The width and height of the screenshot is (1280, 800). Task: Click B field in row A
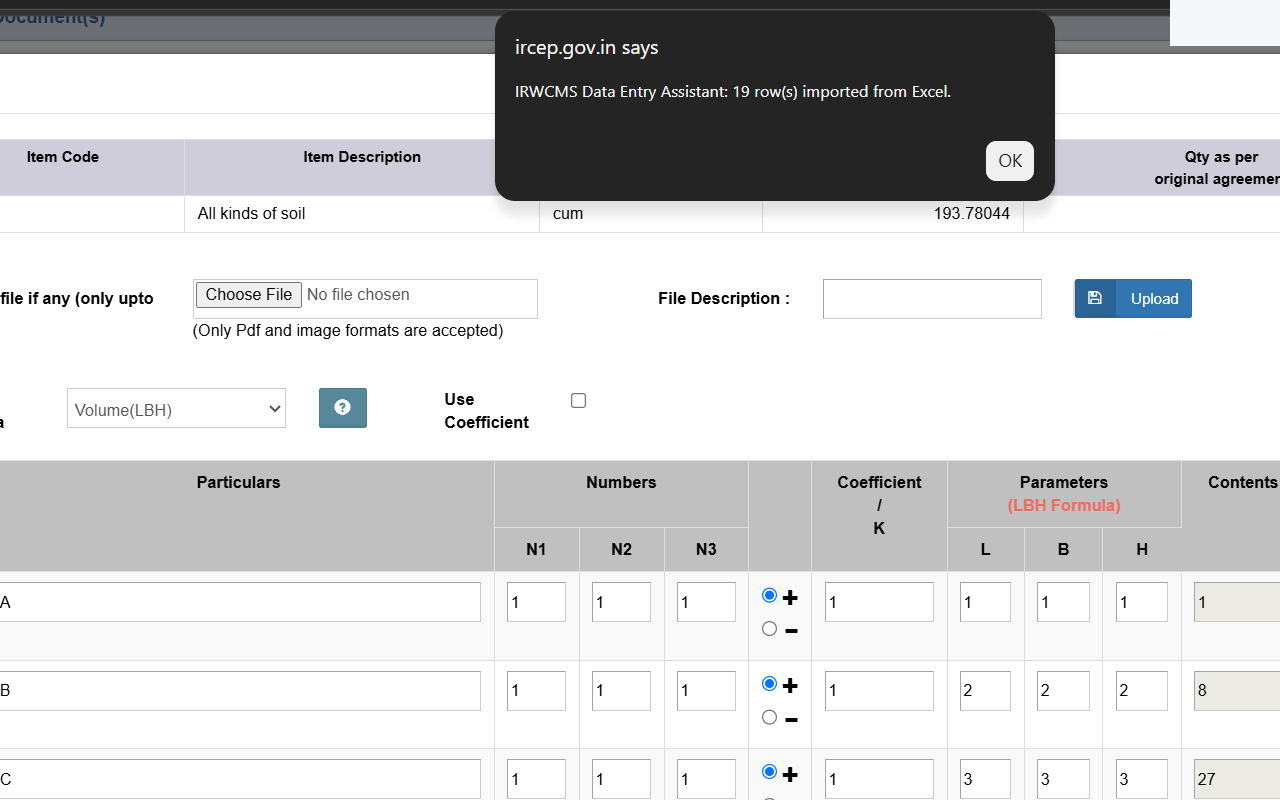pyautogui.click(x=1063, y=602)
